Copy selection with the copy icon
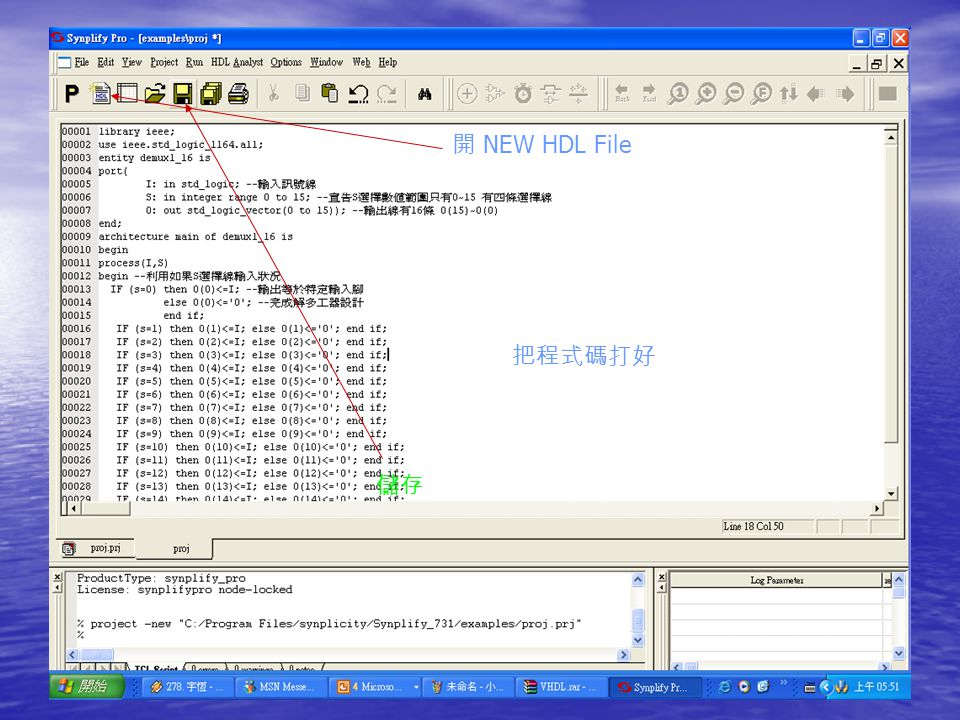This screenshot has height=720, width=960. [302, 94]
